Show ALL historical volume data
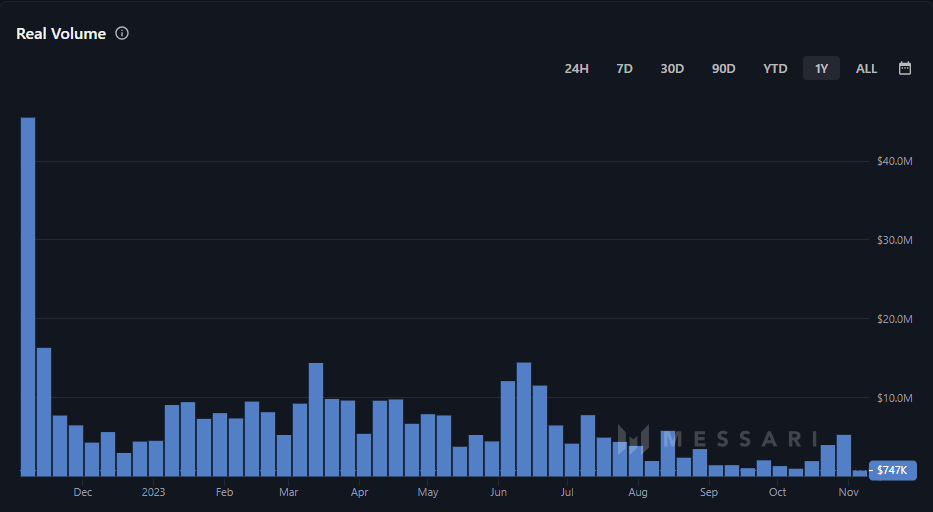 [x=866, y=68]
